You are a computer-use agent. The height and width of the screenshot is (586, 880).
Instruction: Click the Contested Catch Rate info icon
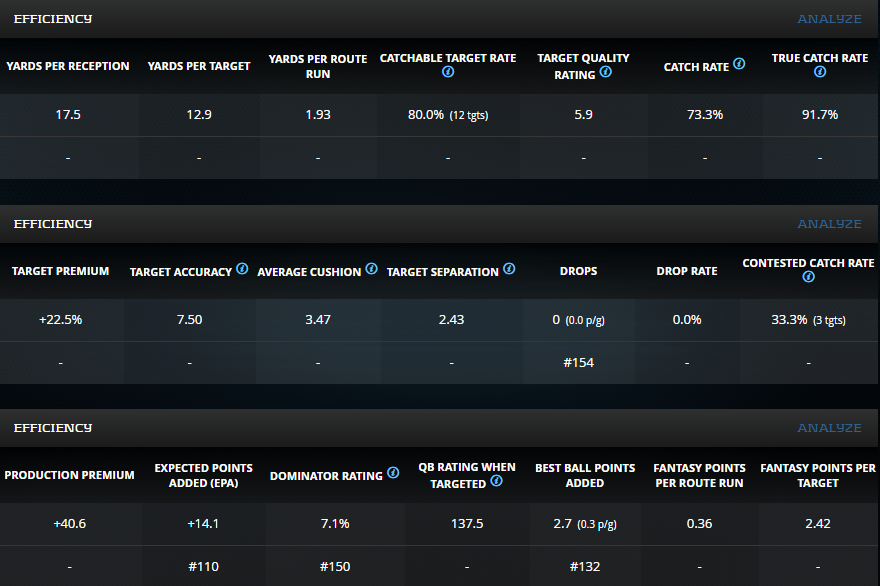point(808,277)
